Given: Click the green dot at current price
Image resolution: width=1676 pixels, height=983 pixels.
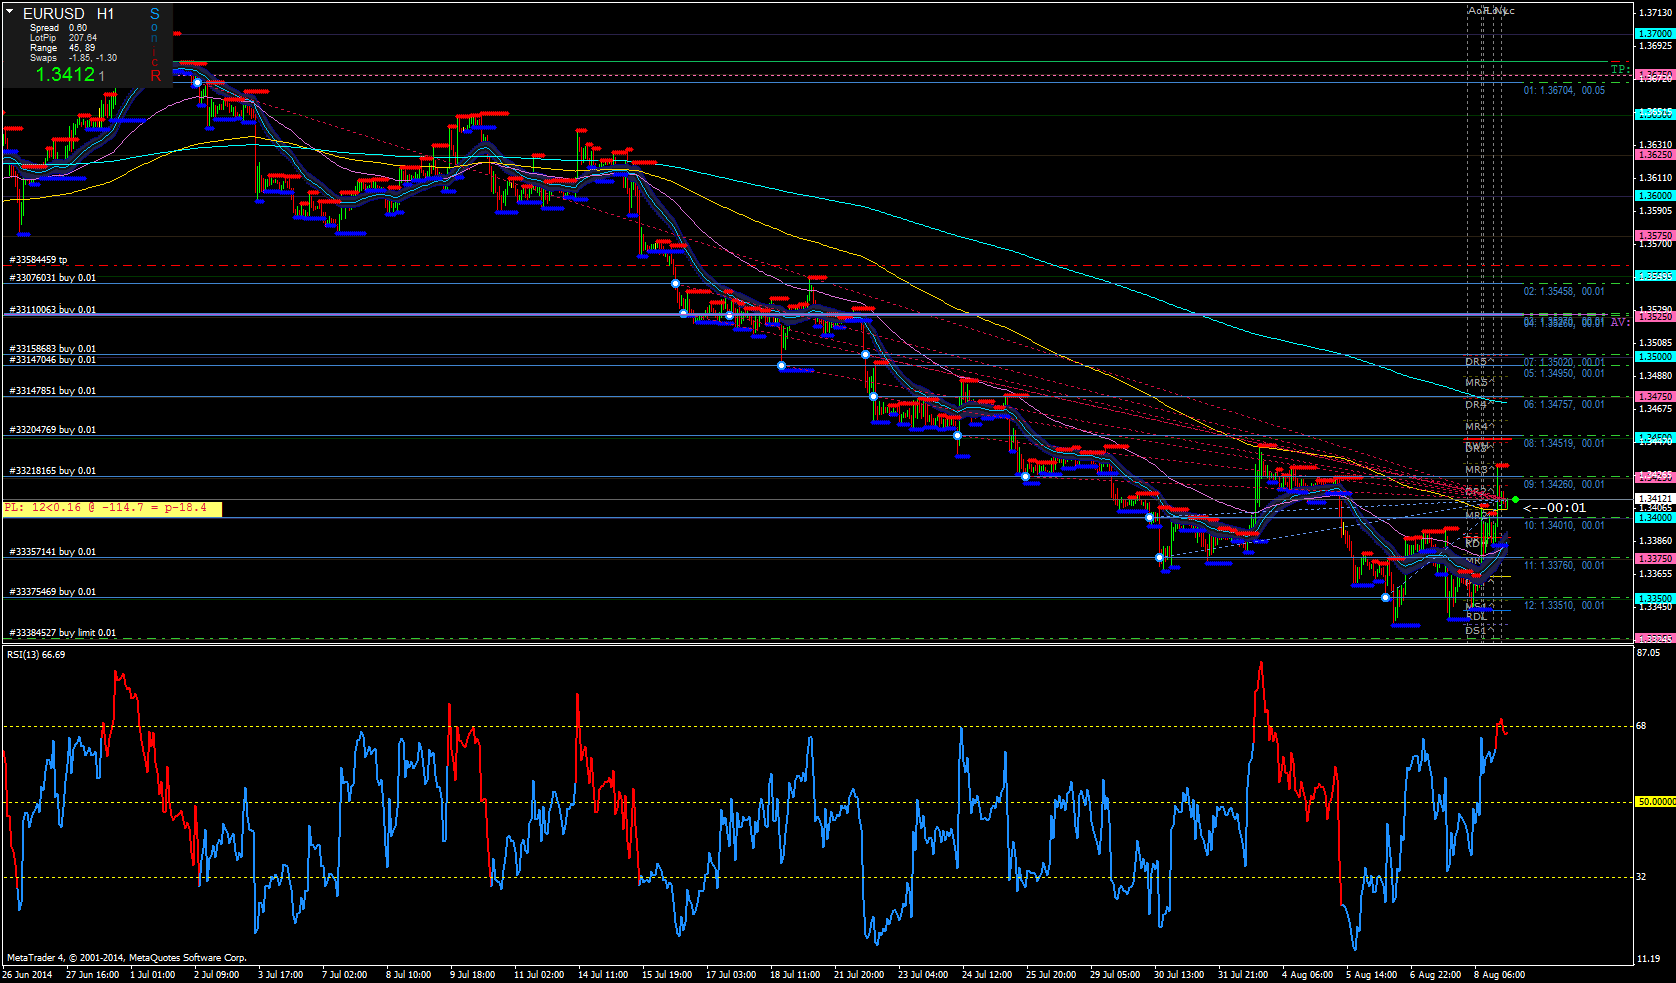Looking at the screenshot, I should [x=1516, y=500].
